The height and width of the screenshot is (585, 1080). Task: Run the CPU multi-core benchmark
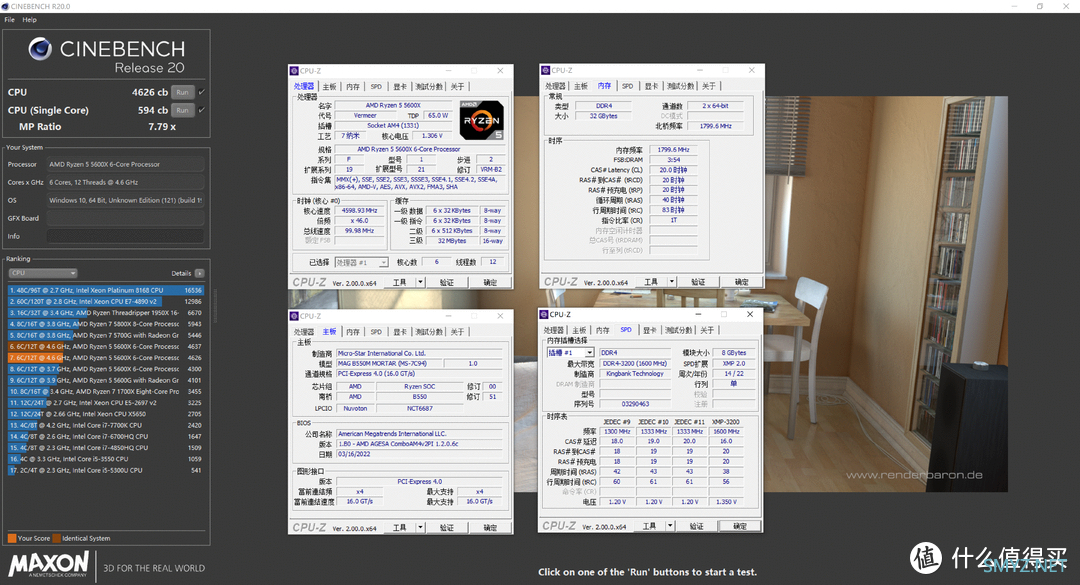pos(183,92)
